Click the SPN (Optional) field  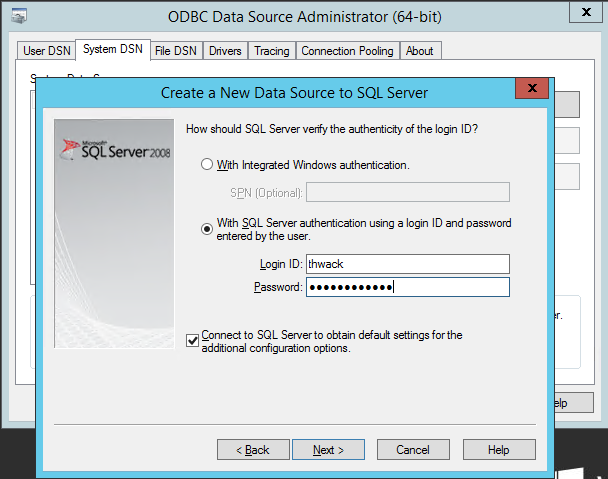[x=408, y=192]
